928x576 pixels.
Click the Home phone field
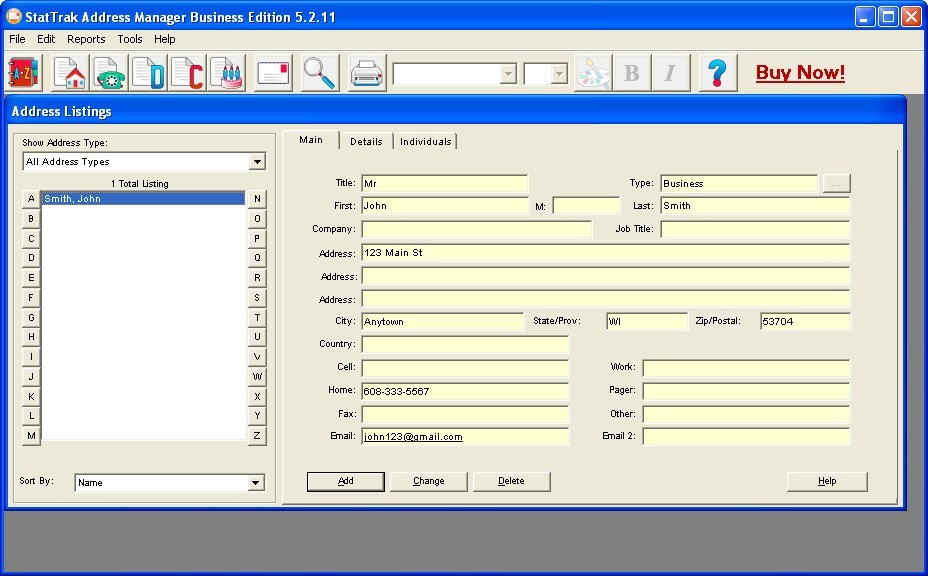click(465, 391)
